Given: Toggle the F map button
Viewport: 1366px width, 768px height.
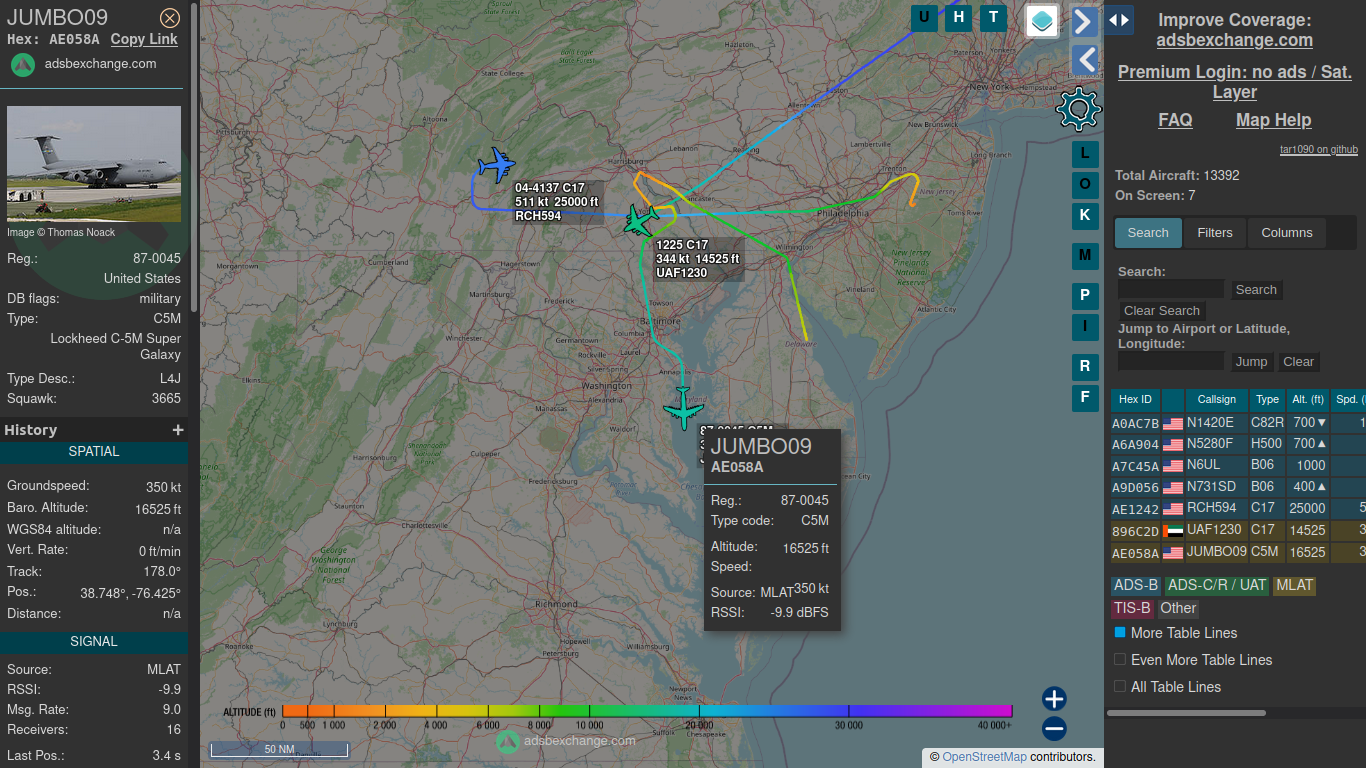Looking at the screenshot, I should [1086, 398].
